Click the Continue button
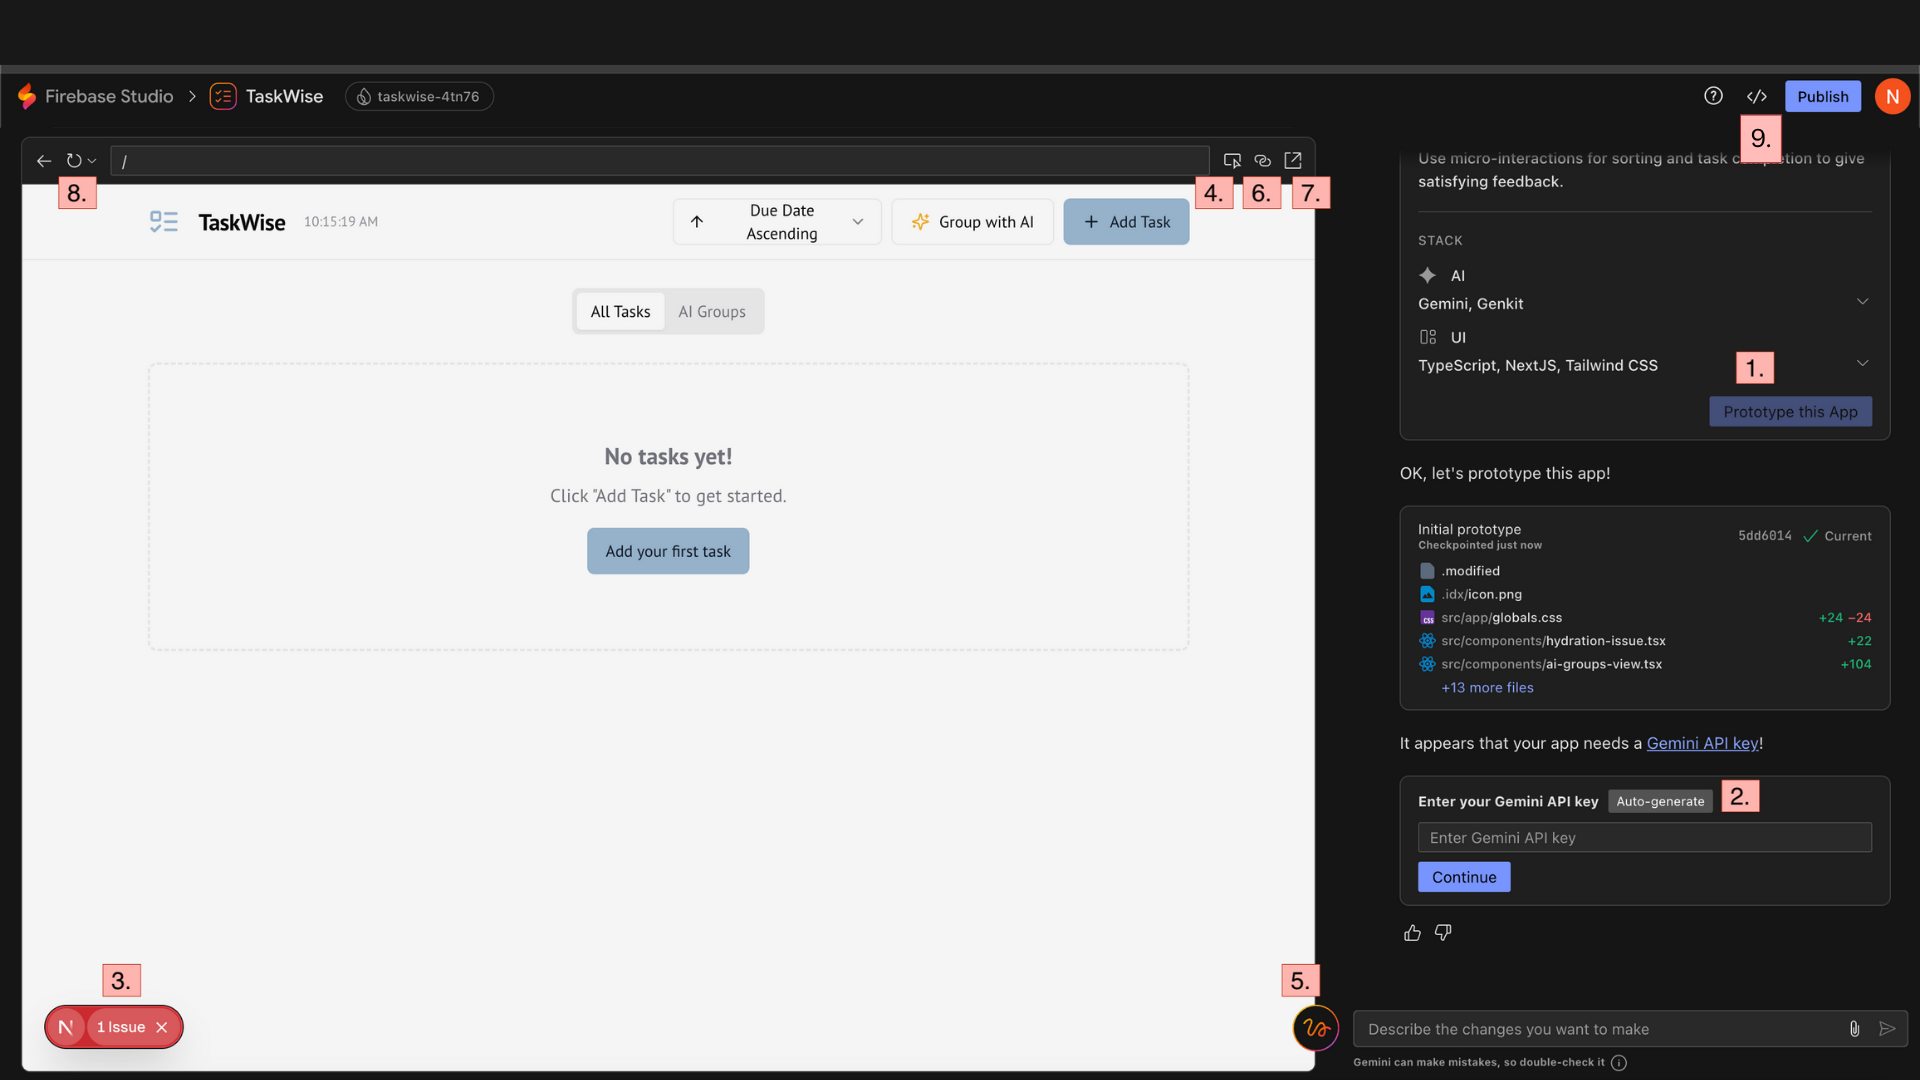 tap(1464, 877)
